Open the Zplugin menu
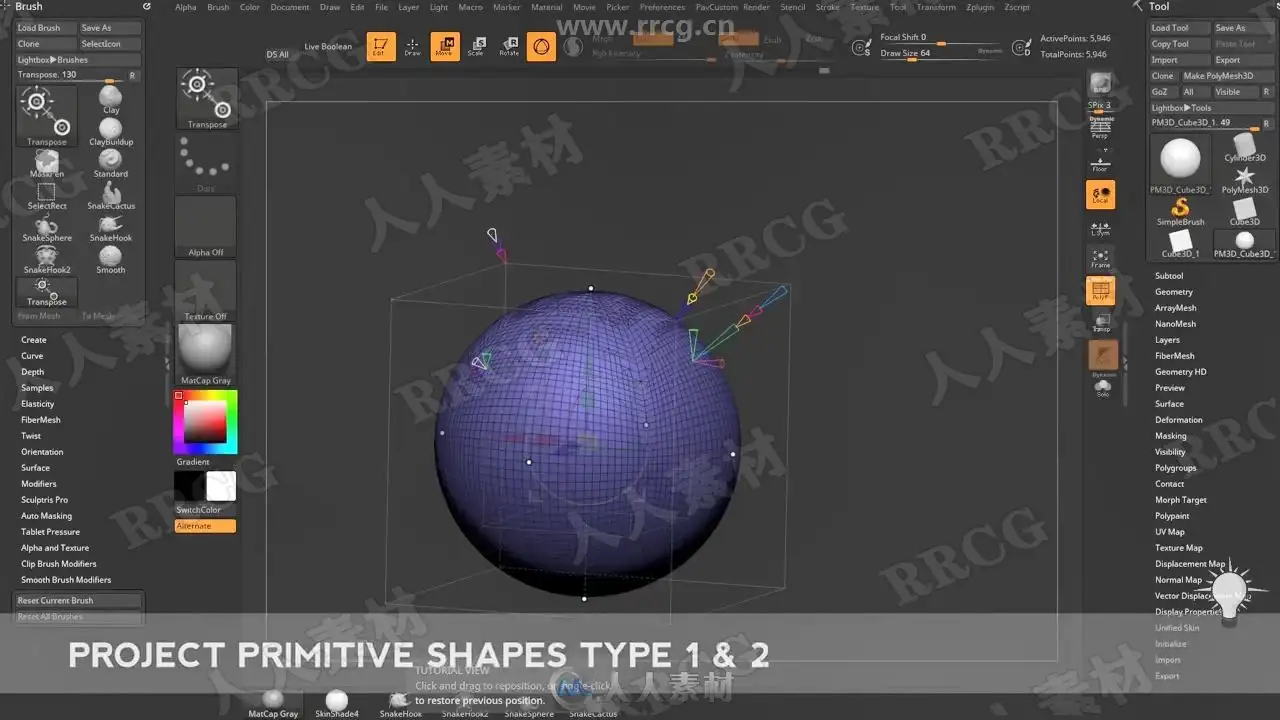Screen dimensions: 1280x720 pos(981,7)
